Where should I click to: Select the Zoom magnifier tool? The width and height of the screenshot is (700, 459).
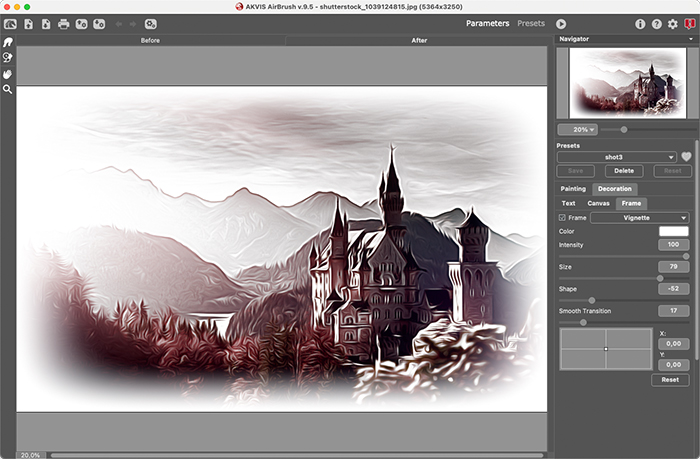point(8,90)
